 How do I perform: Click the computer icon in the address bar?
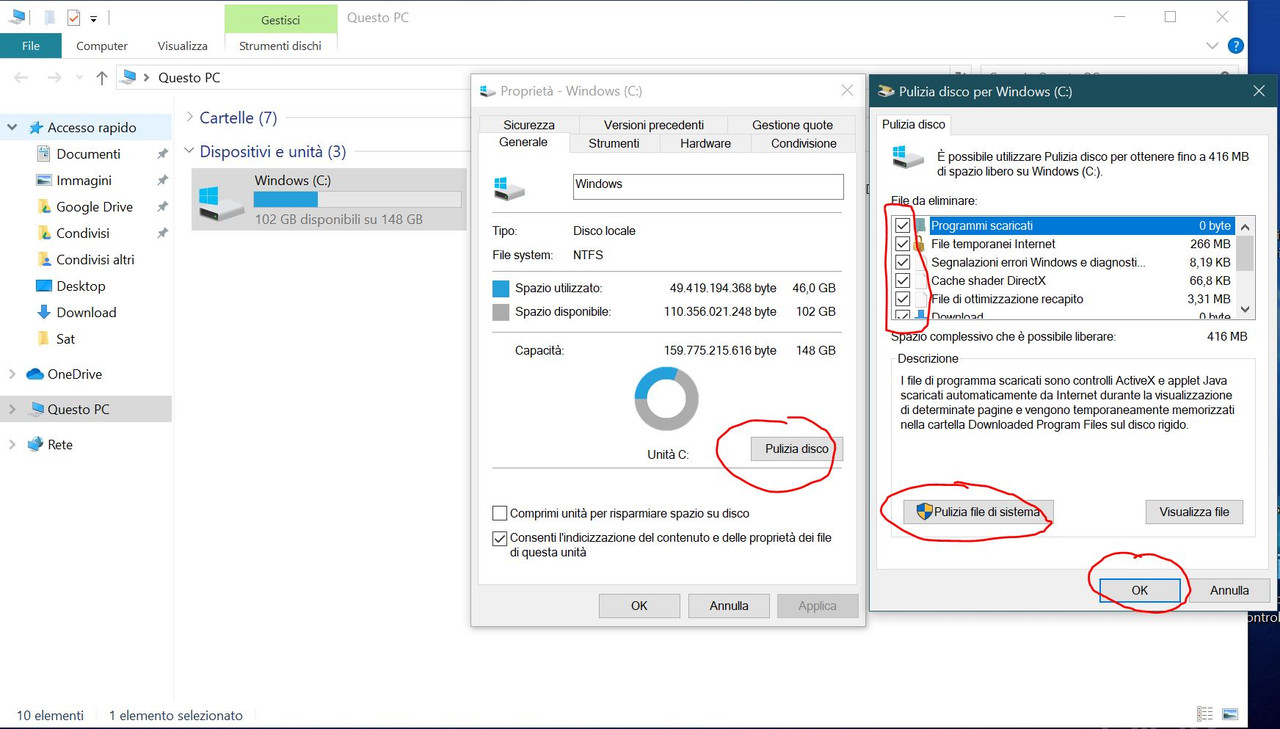click(x=129, y=78)
